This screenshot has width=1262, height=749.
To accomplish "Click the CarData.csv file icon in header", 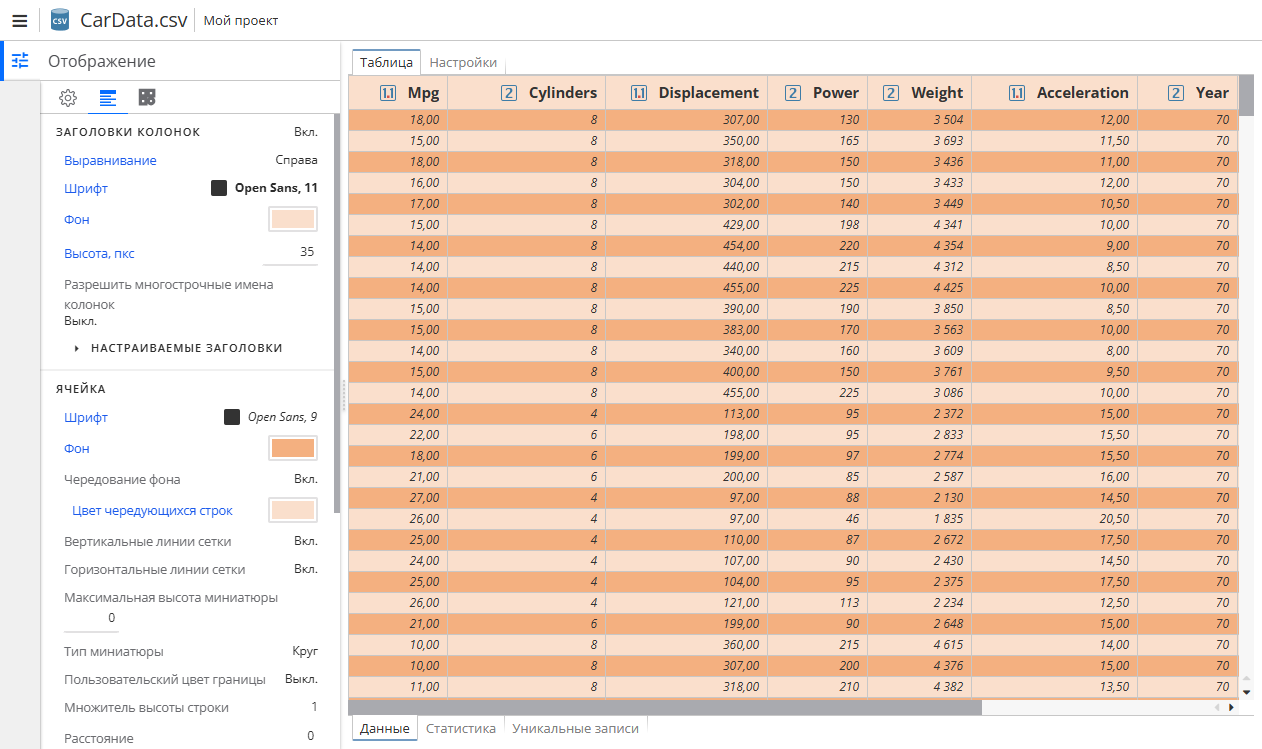I will (x=59, y=19).
